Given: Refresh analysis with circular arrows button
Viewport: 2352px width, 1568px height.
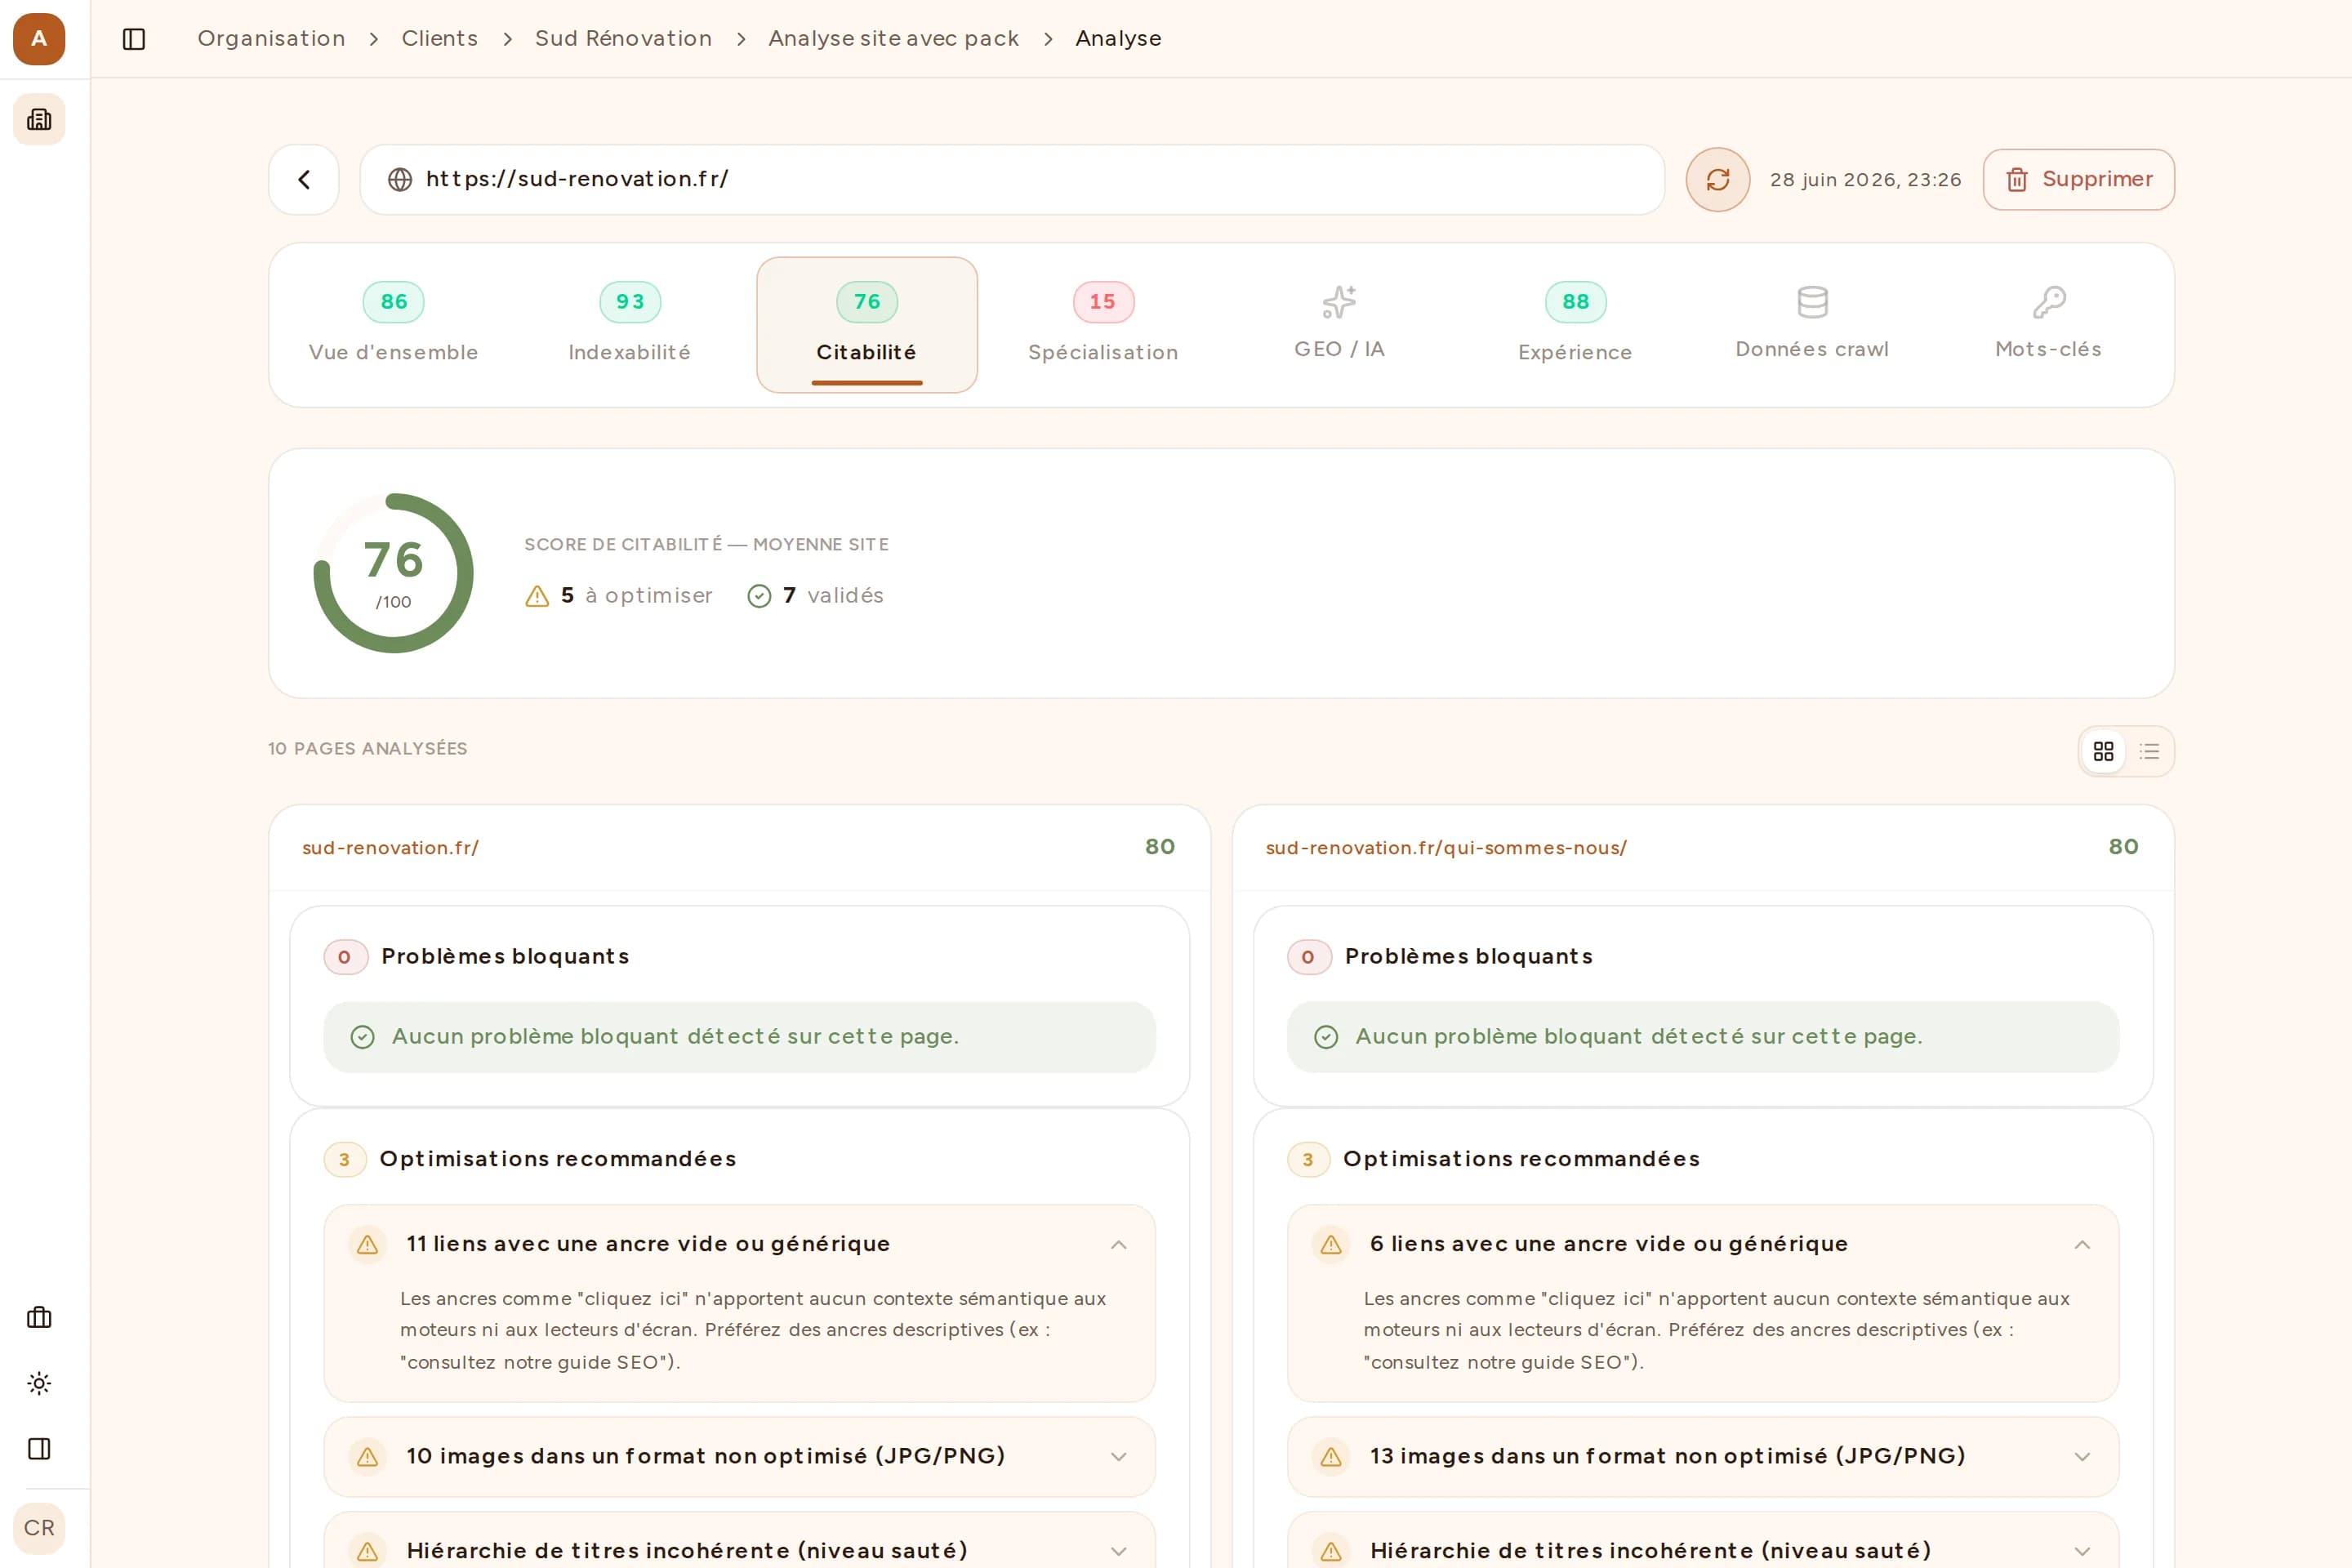Looking at the screenshot, I should point(1717,179).
